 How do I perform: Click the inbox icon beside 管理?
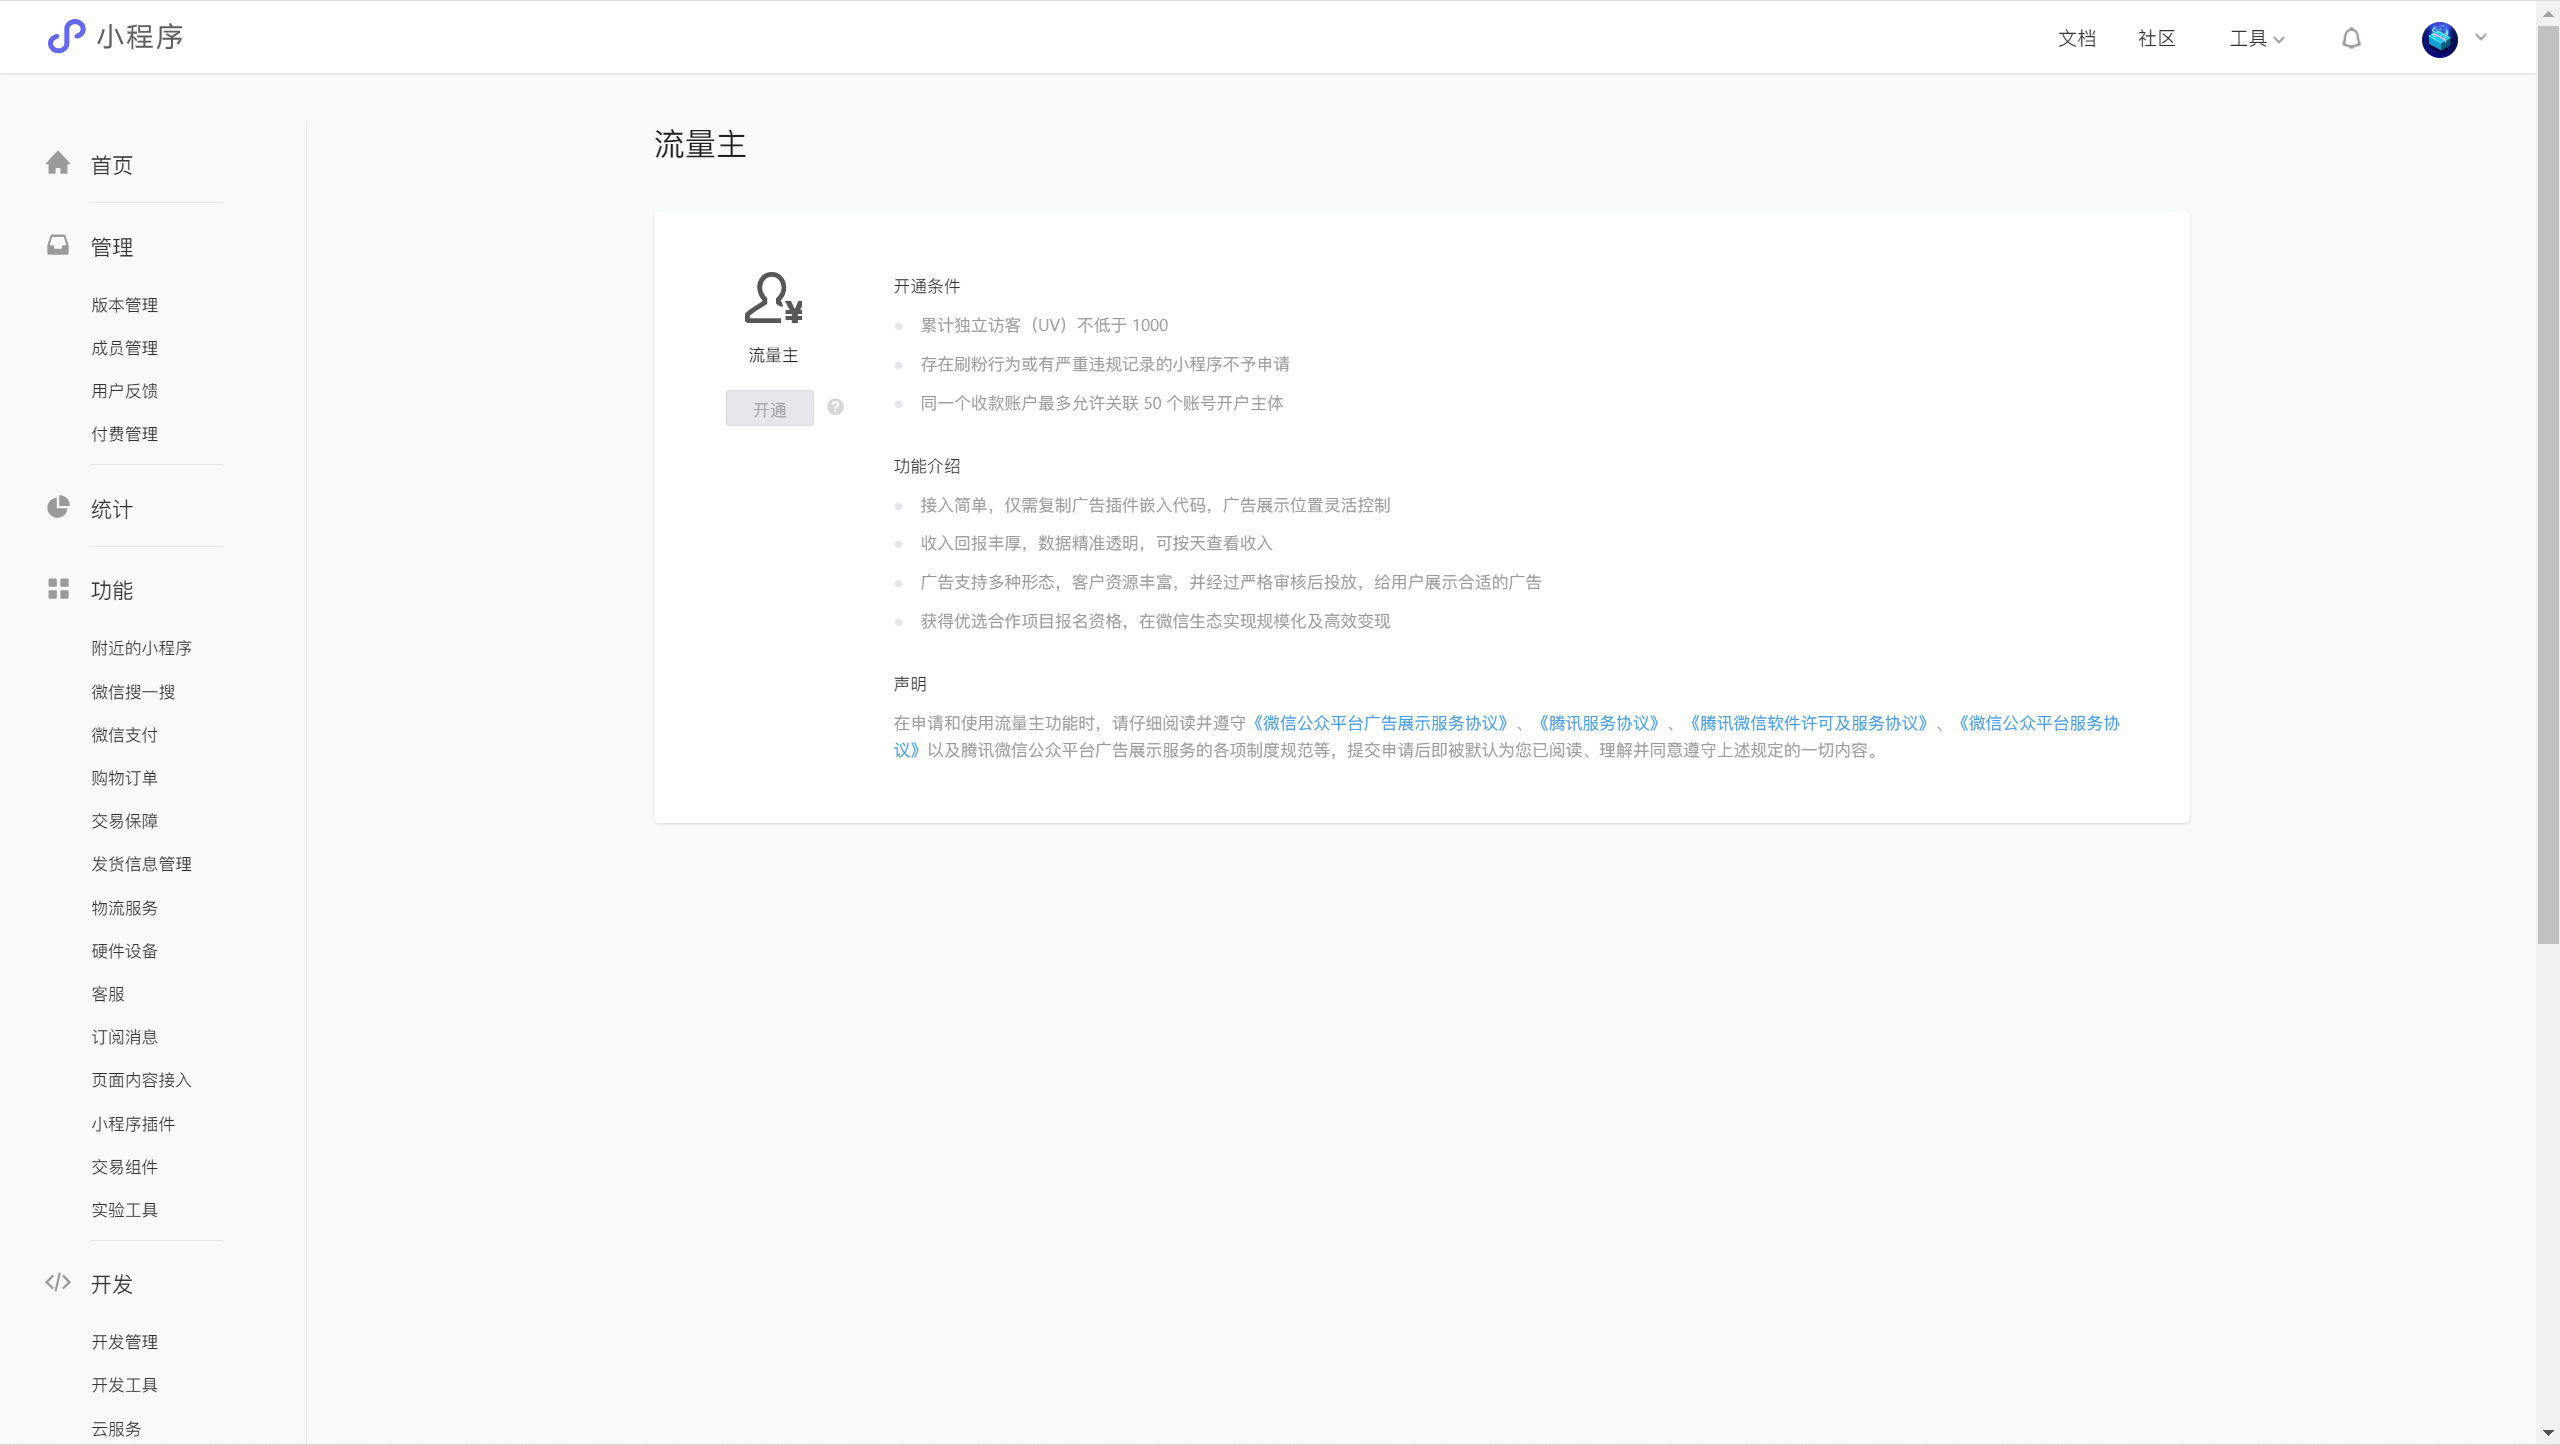58,245
